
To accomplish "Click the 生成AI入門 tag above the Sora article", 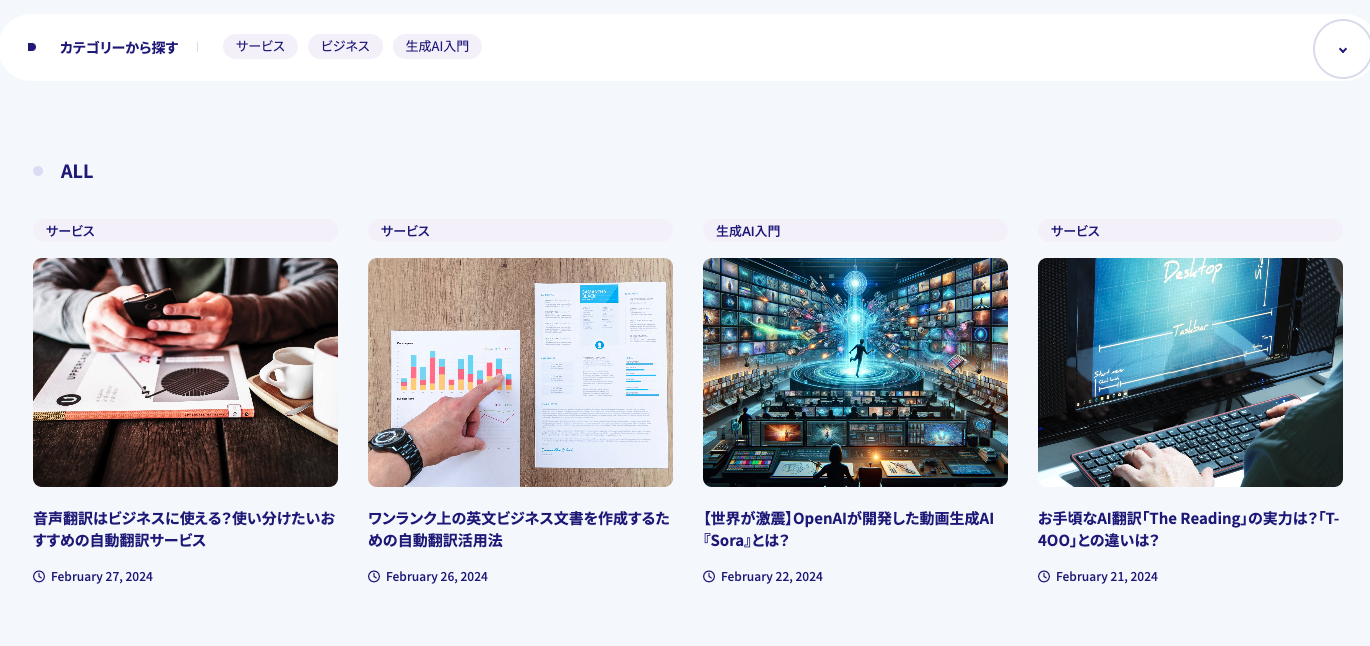I will [x=748, y=231].
